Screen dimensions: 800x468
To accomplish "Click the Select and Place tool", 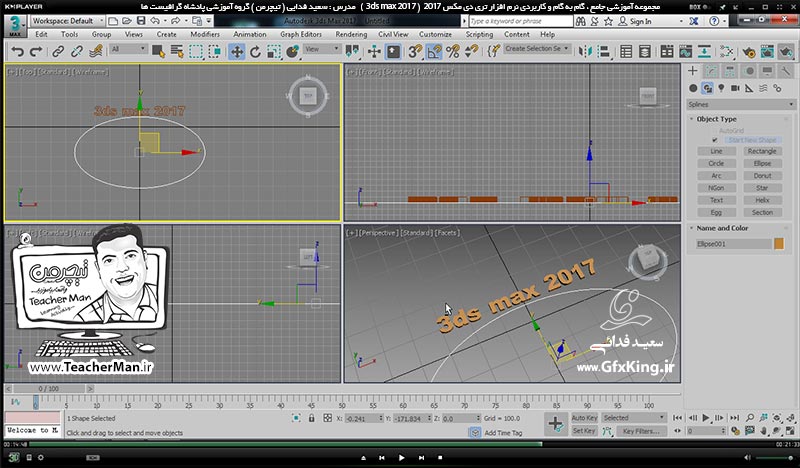I will click(x=292, y=52).
